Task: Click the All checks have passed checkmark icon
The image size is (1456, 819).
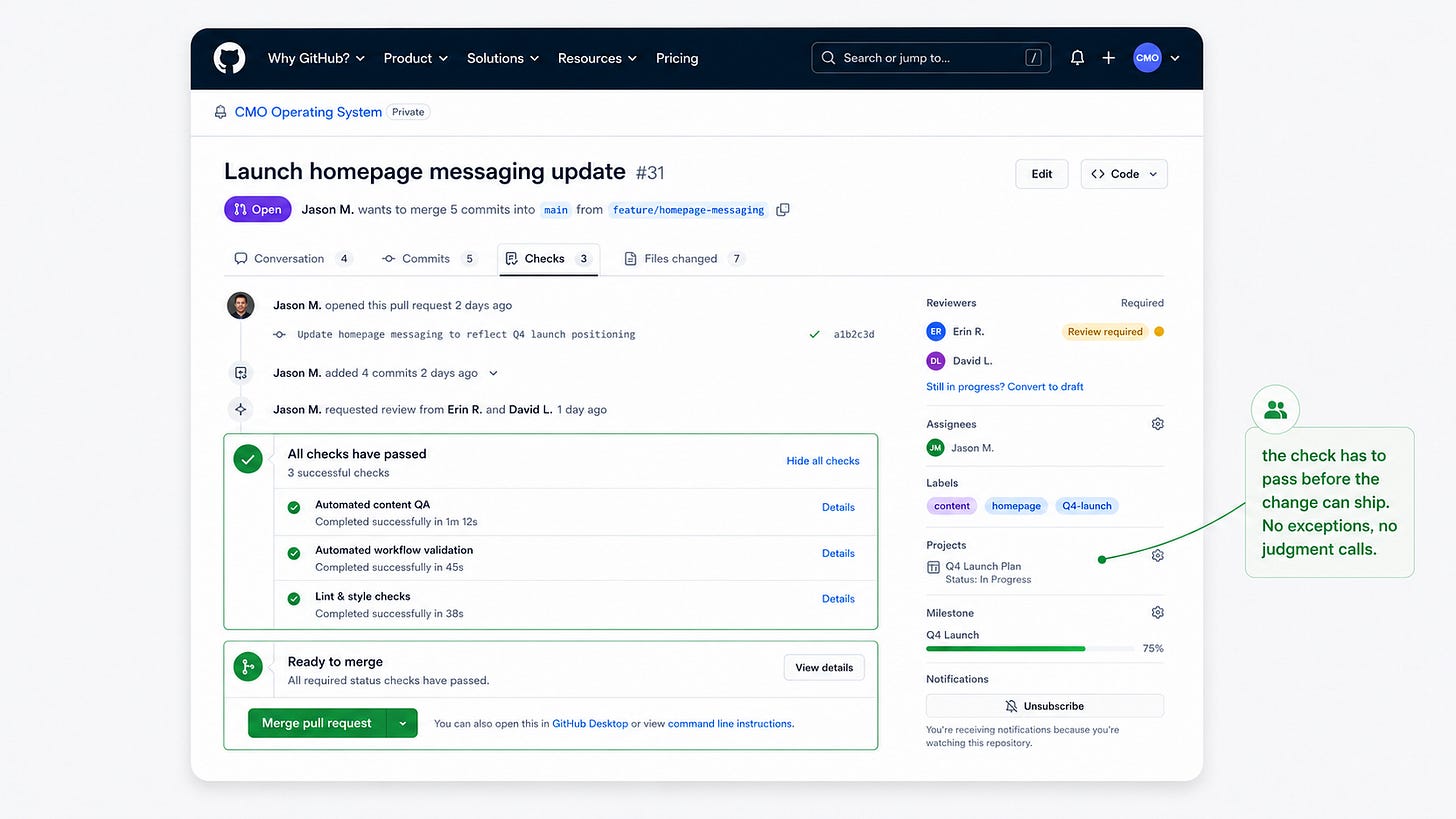Action: tap(248, 459)
